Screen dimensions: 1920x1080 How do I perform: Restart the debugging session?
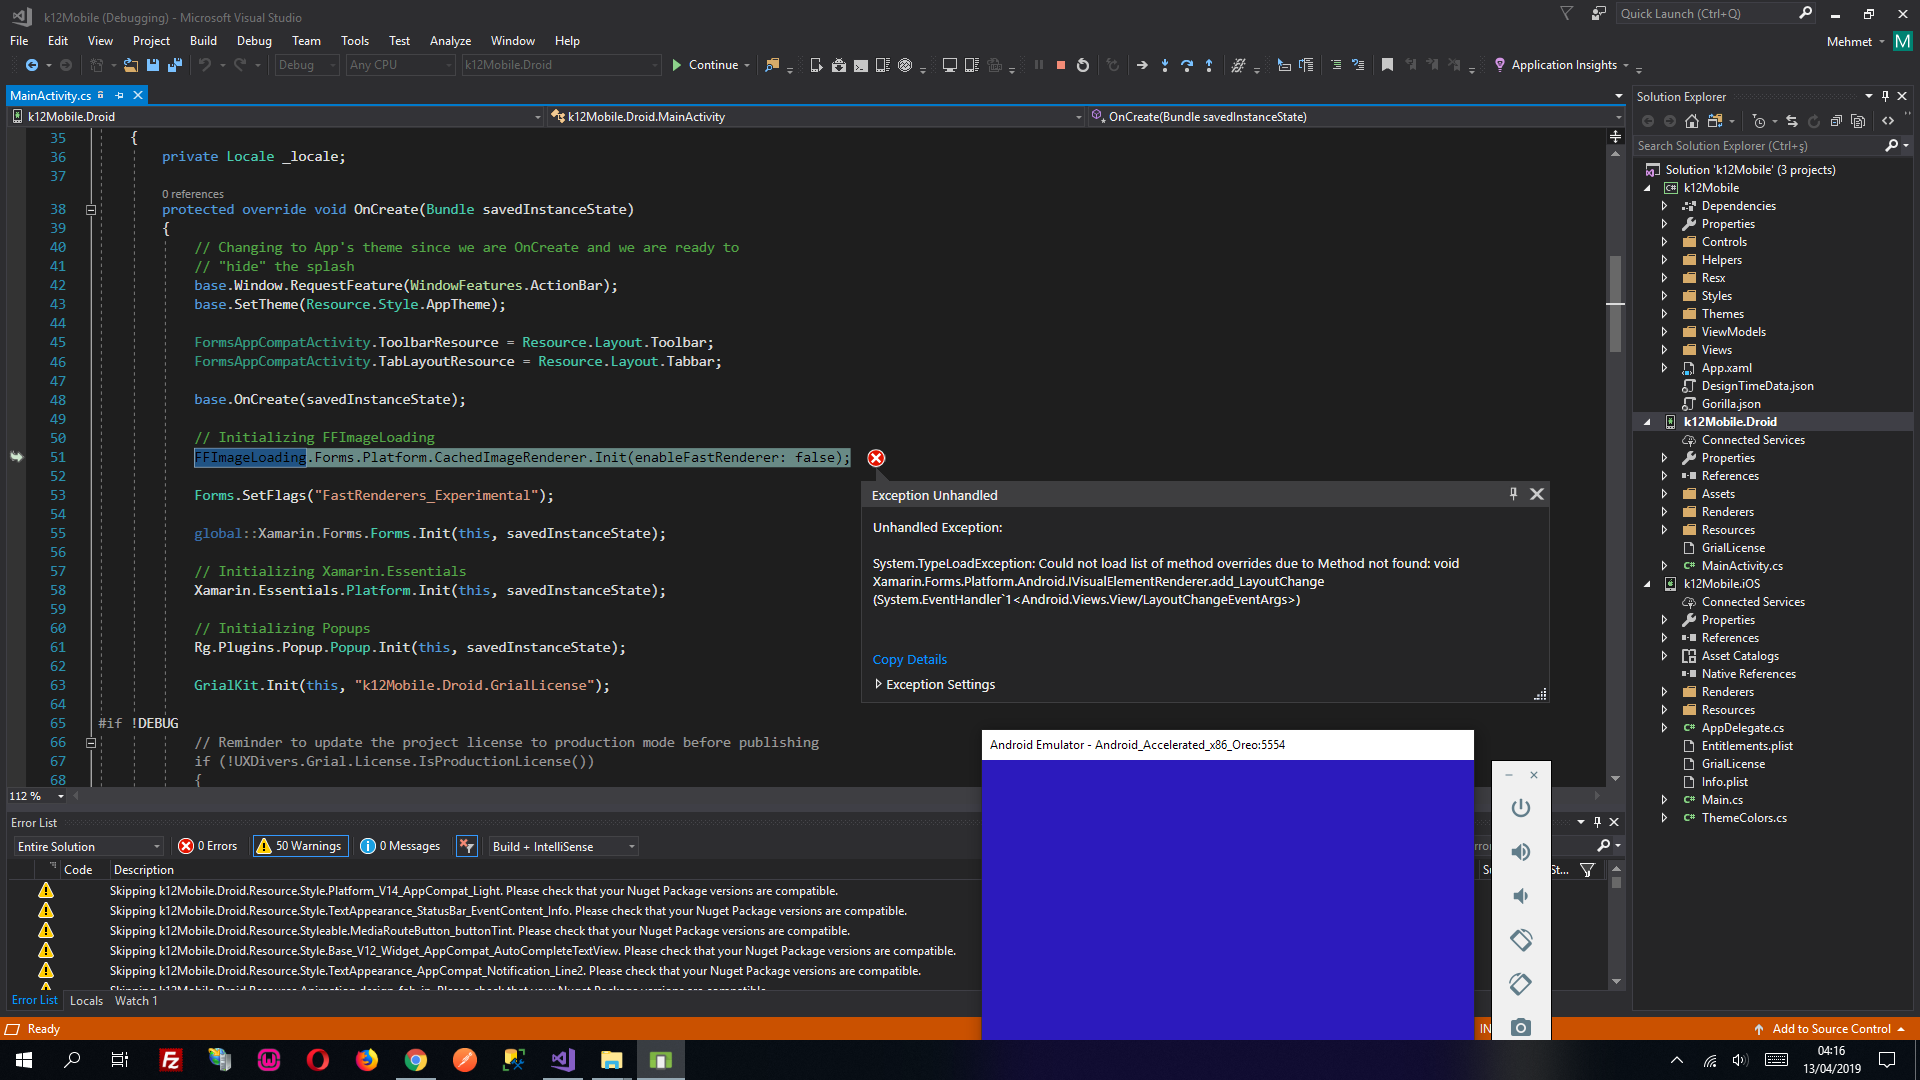(1083, 65)
